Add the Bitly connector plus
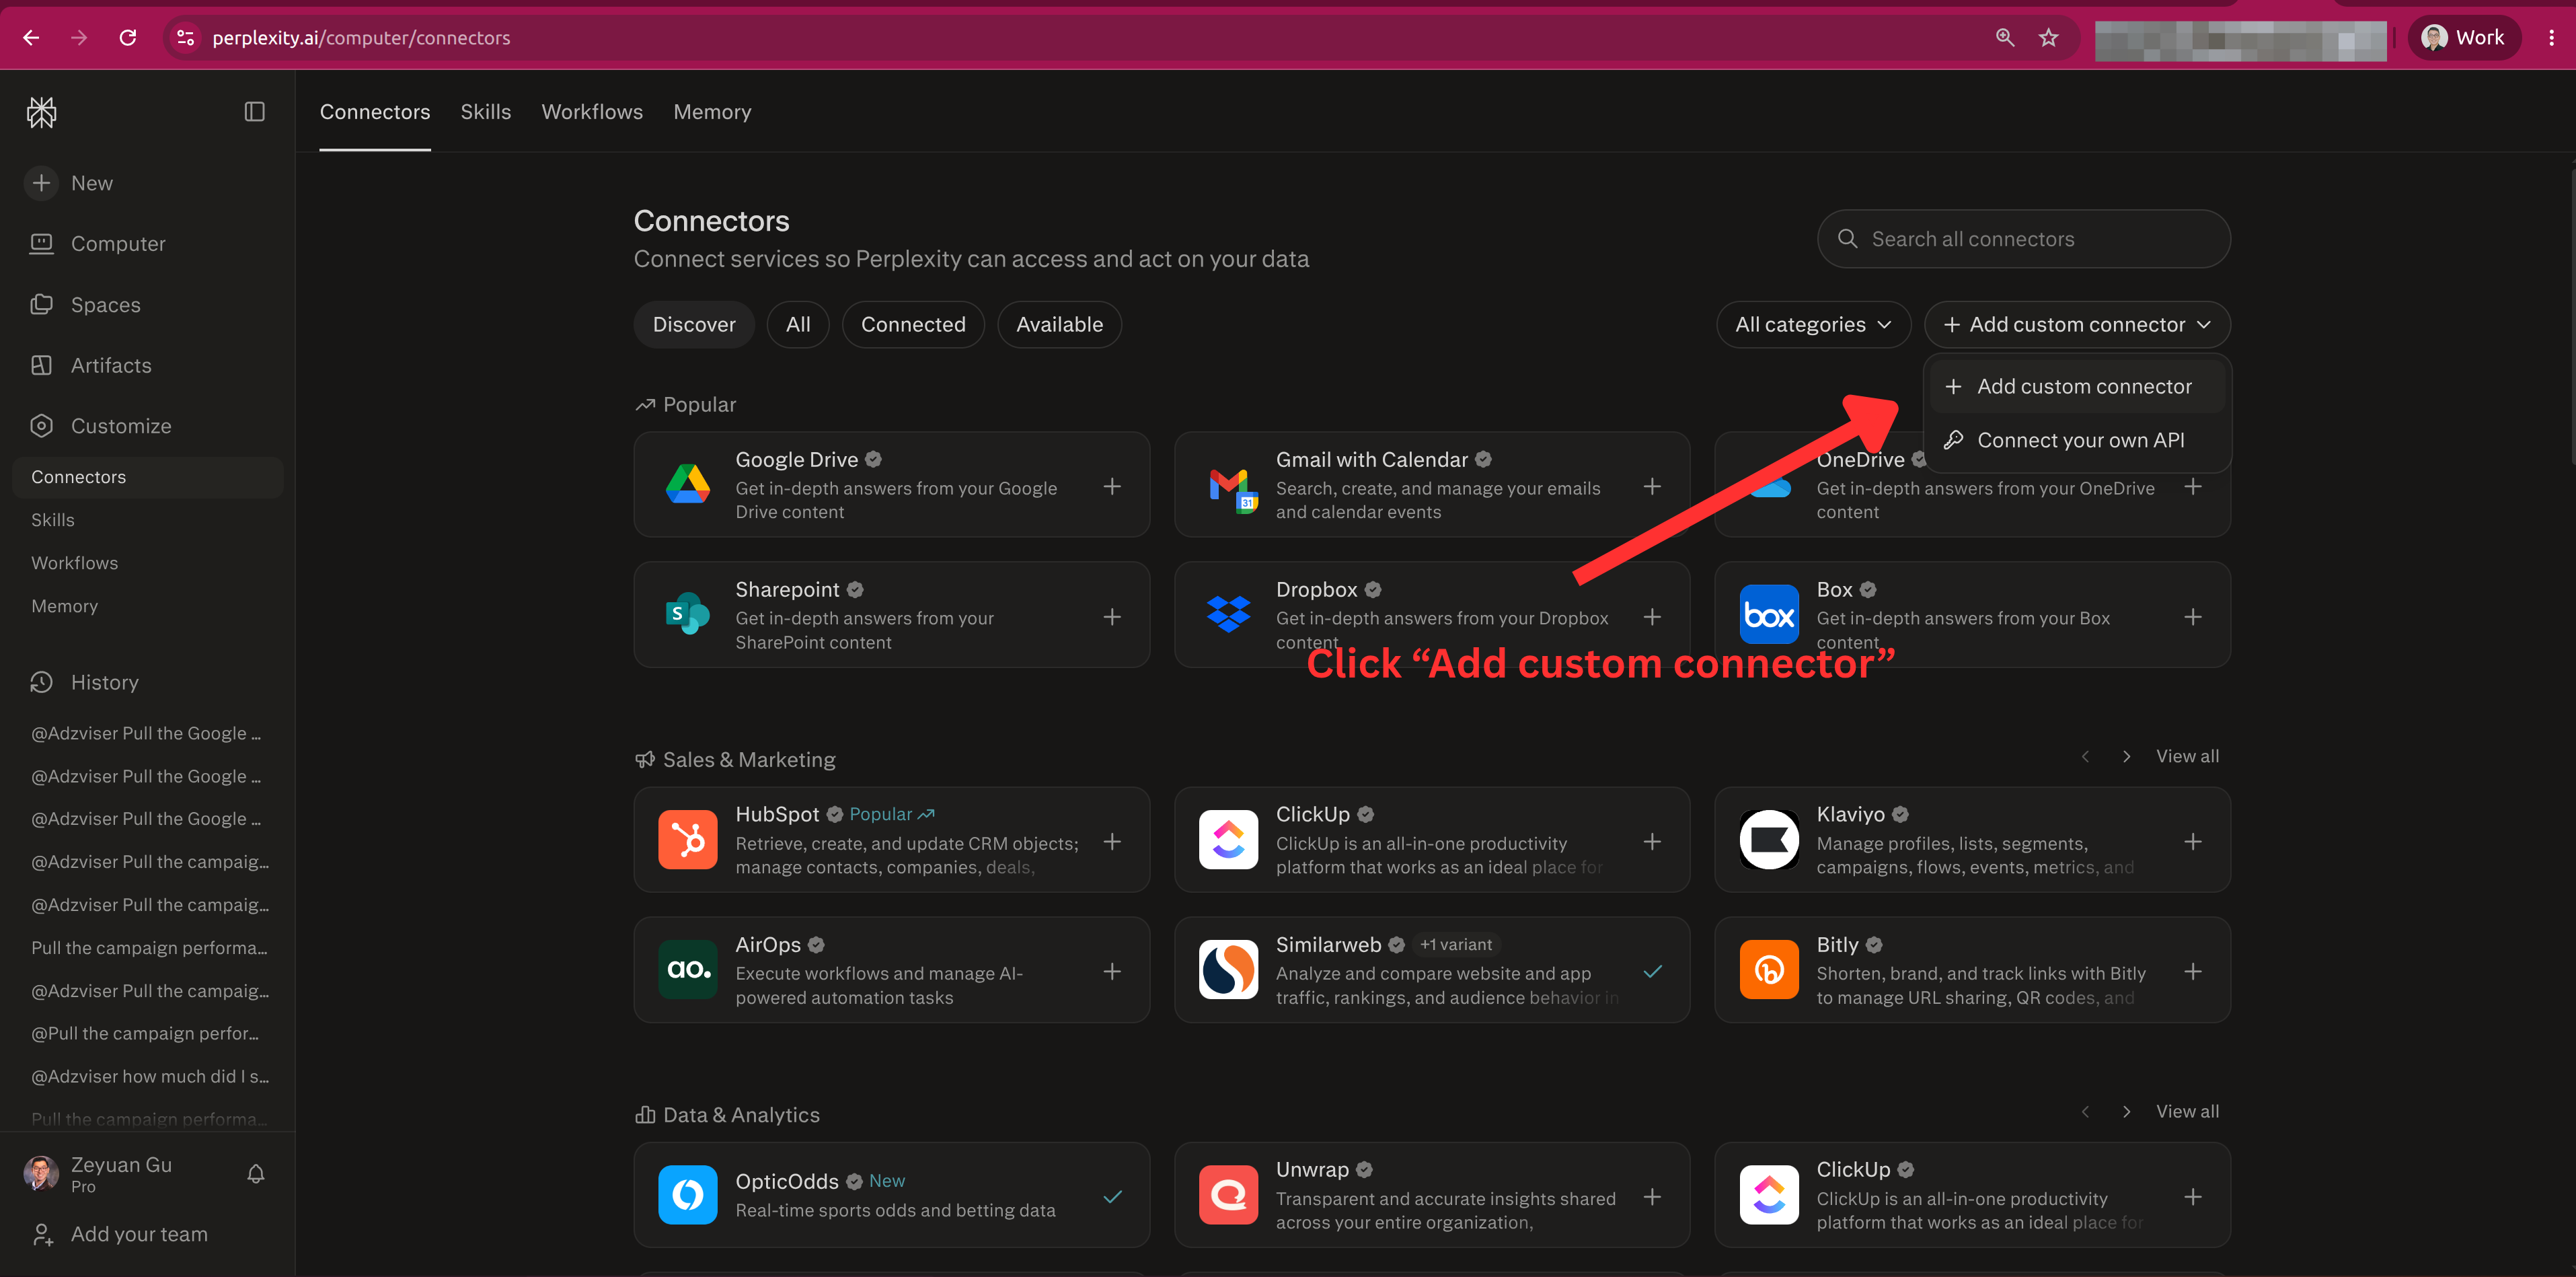This screenshot has width=2576, height=1277. [2193, 972]
